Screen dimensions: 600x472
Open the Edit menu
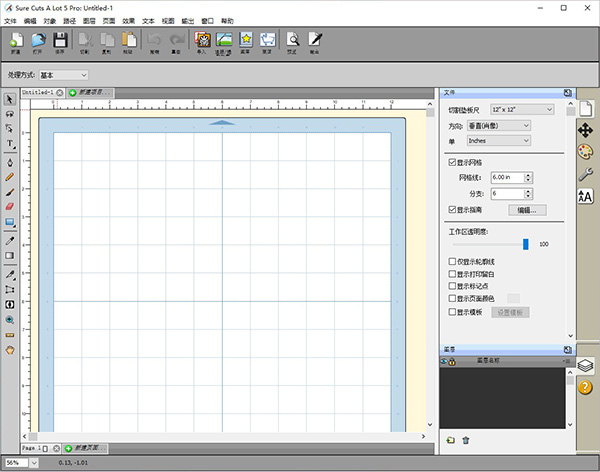pos(30,21)
